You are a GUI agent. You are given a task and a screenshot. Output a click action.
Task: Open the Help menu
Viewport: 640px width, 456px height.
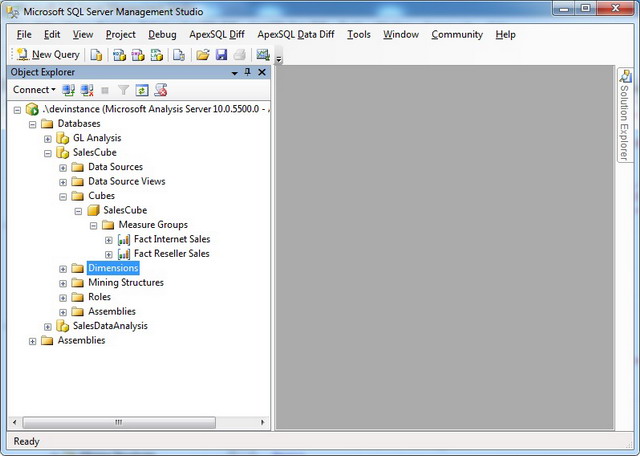(x=505, y=35)
